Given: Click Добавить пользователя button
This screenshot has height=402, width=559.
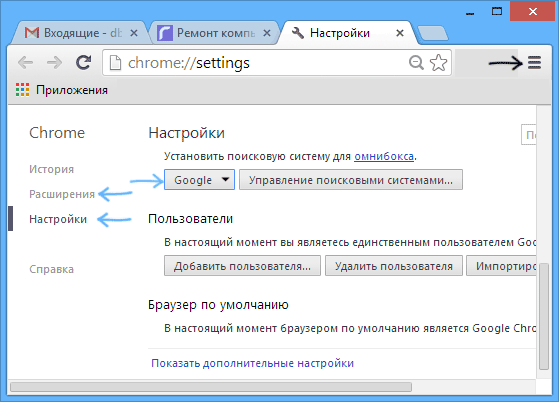Looking at the screenshot, I should click(242, 266).
